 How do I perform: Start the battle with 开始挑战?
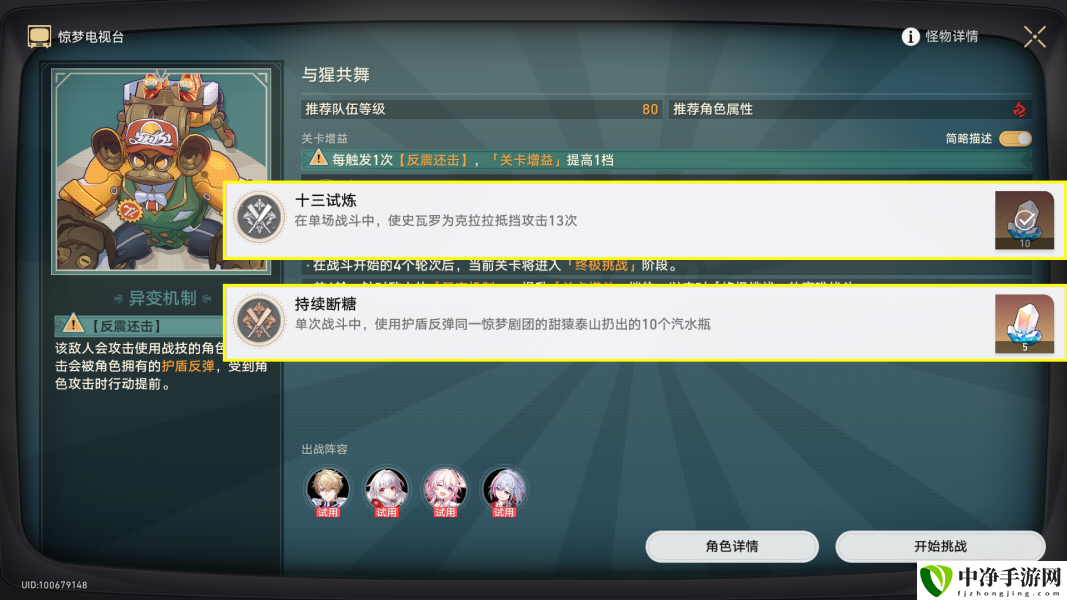click(940, 546)
